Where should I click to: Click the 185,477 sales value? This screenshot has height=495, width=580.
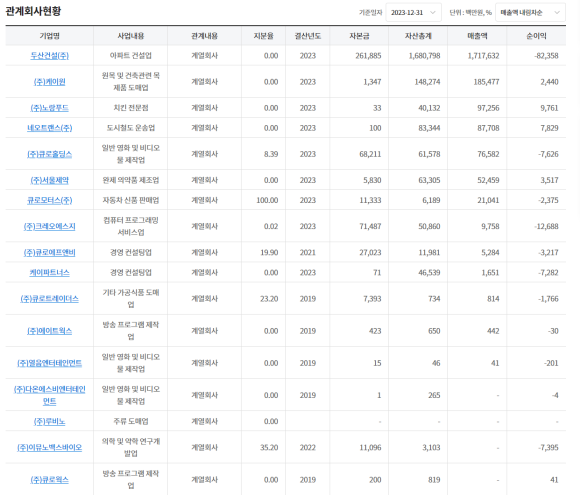pyautogui.click(x=486, y=82)
